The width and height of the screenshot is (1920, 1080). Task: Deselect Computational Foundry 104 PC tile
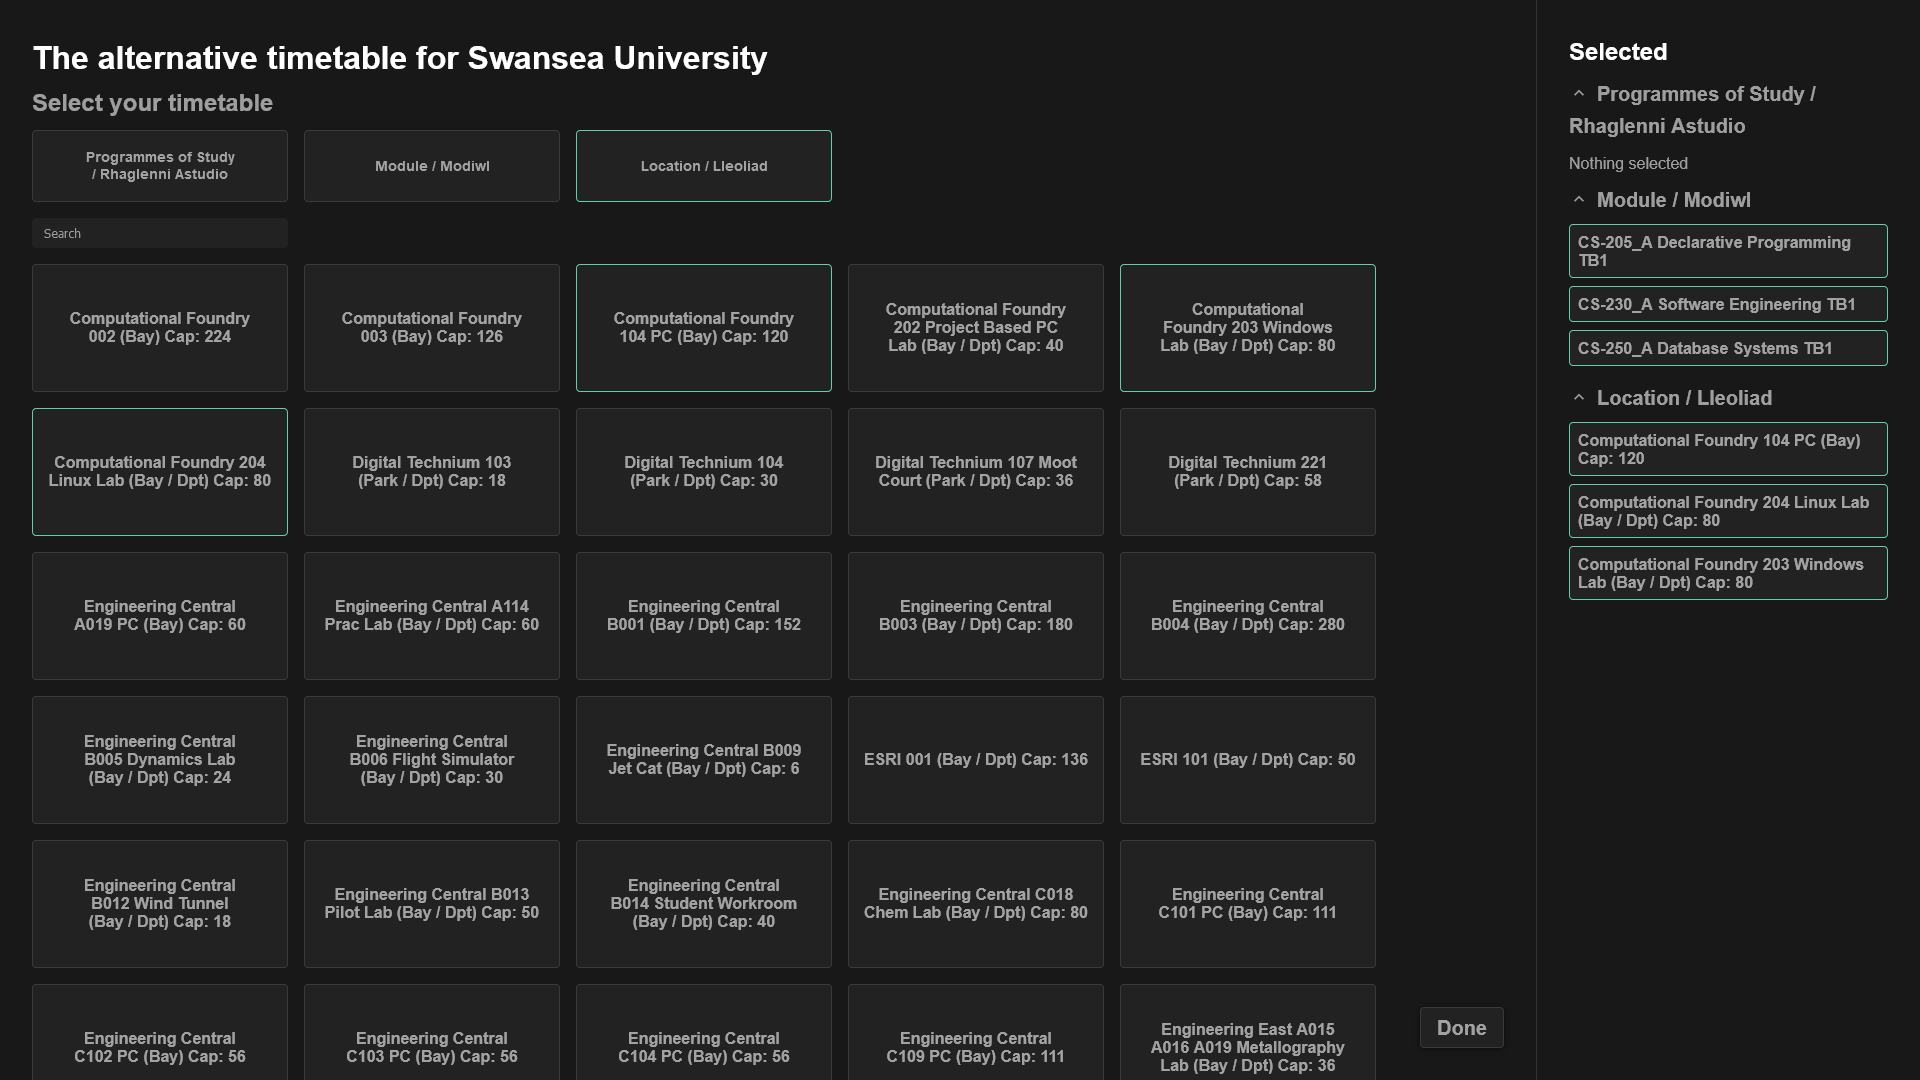click(704, 328)
